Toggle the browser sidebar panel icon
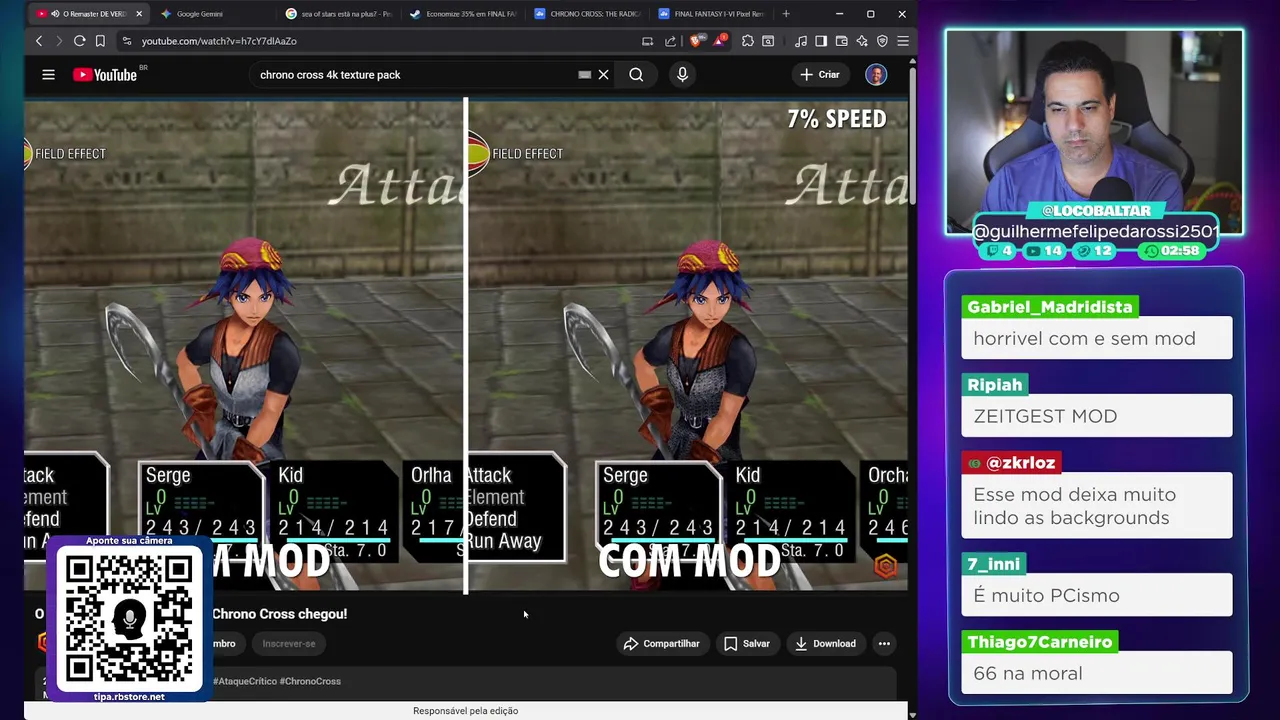 pyautogui.click(x=821, y=41)
